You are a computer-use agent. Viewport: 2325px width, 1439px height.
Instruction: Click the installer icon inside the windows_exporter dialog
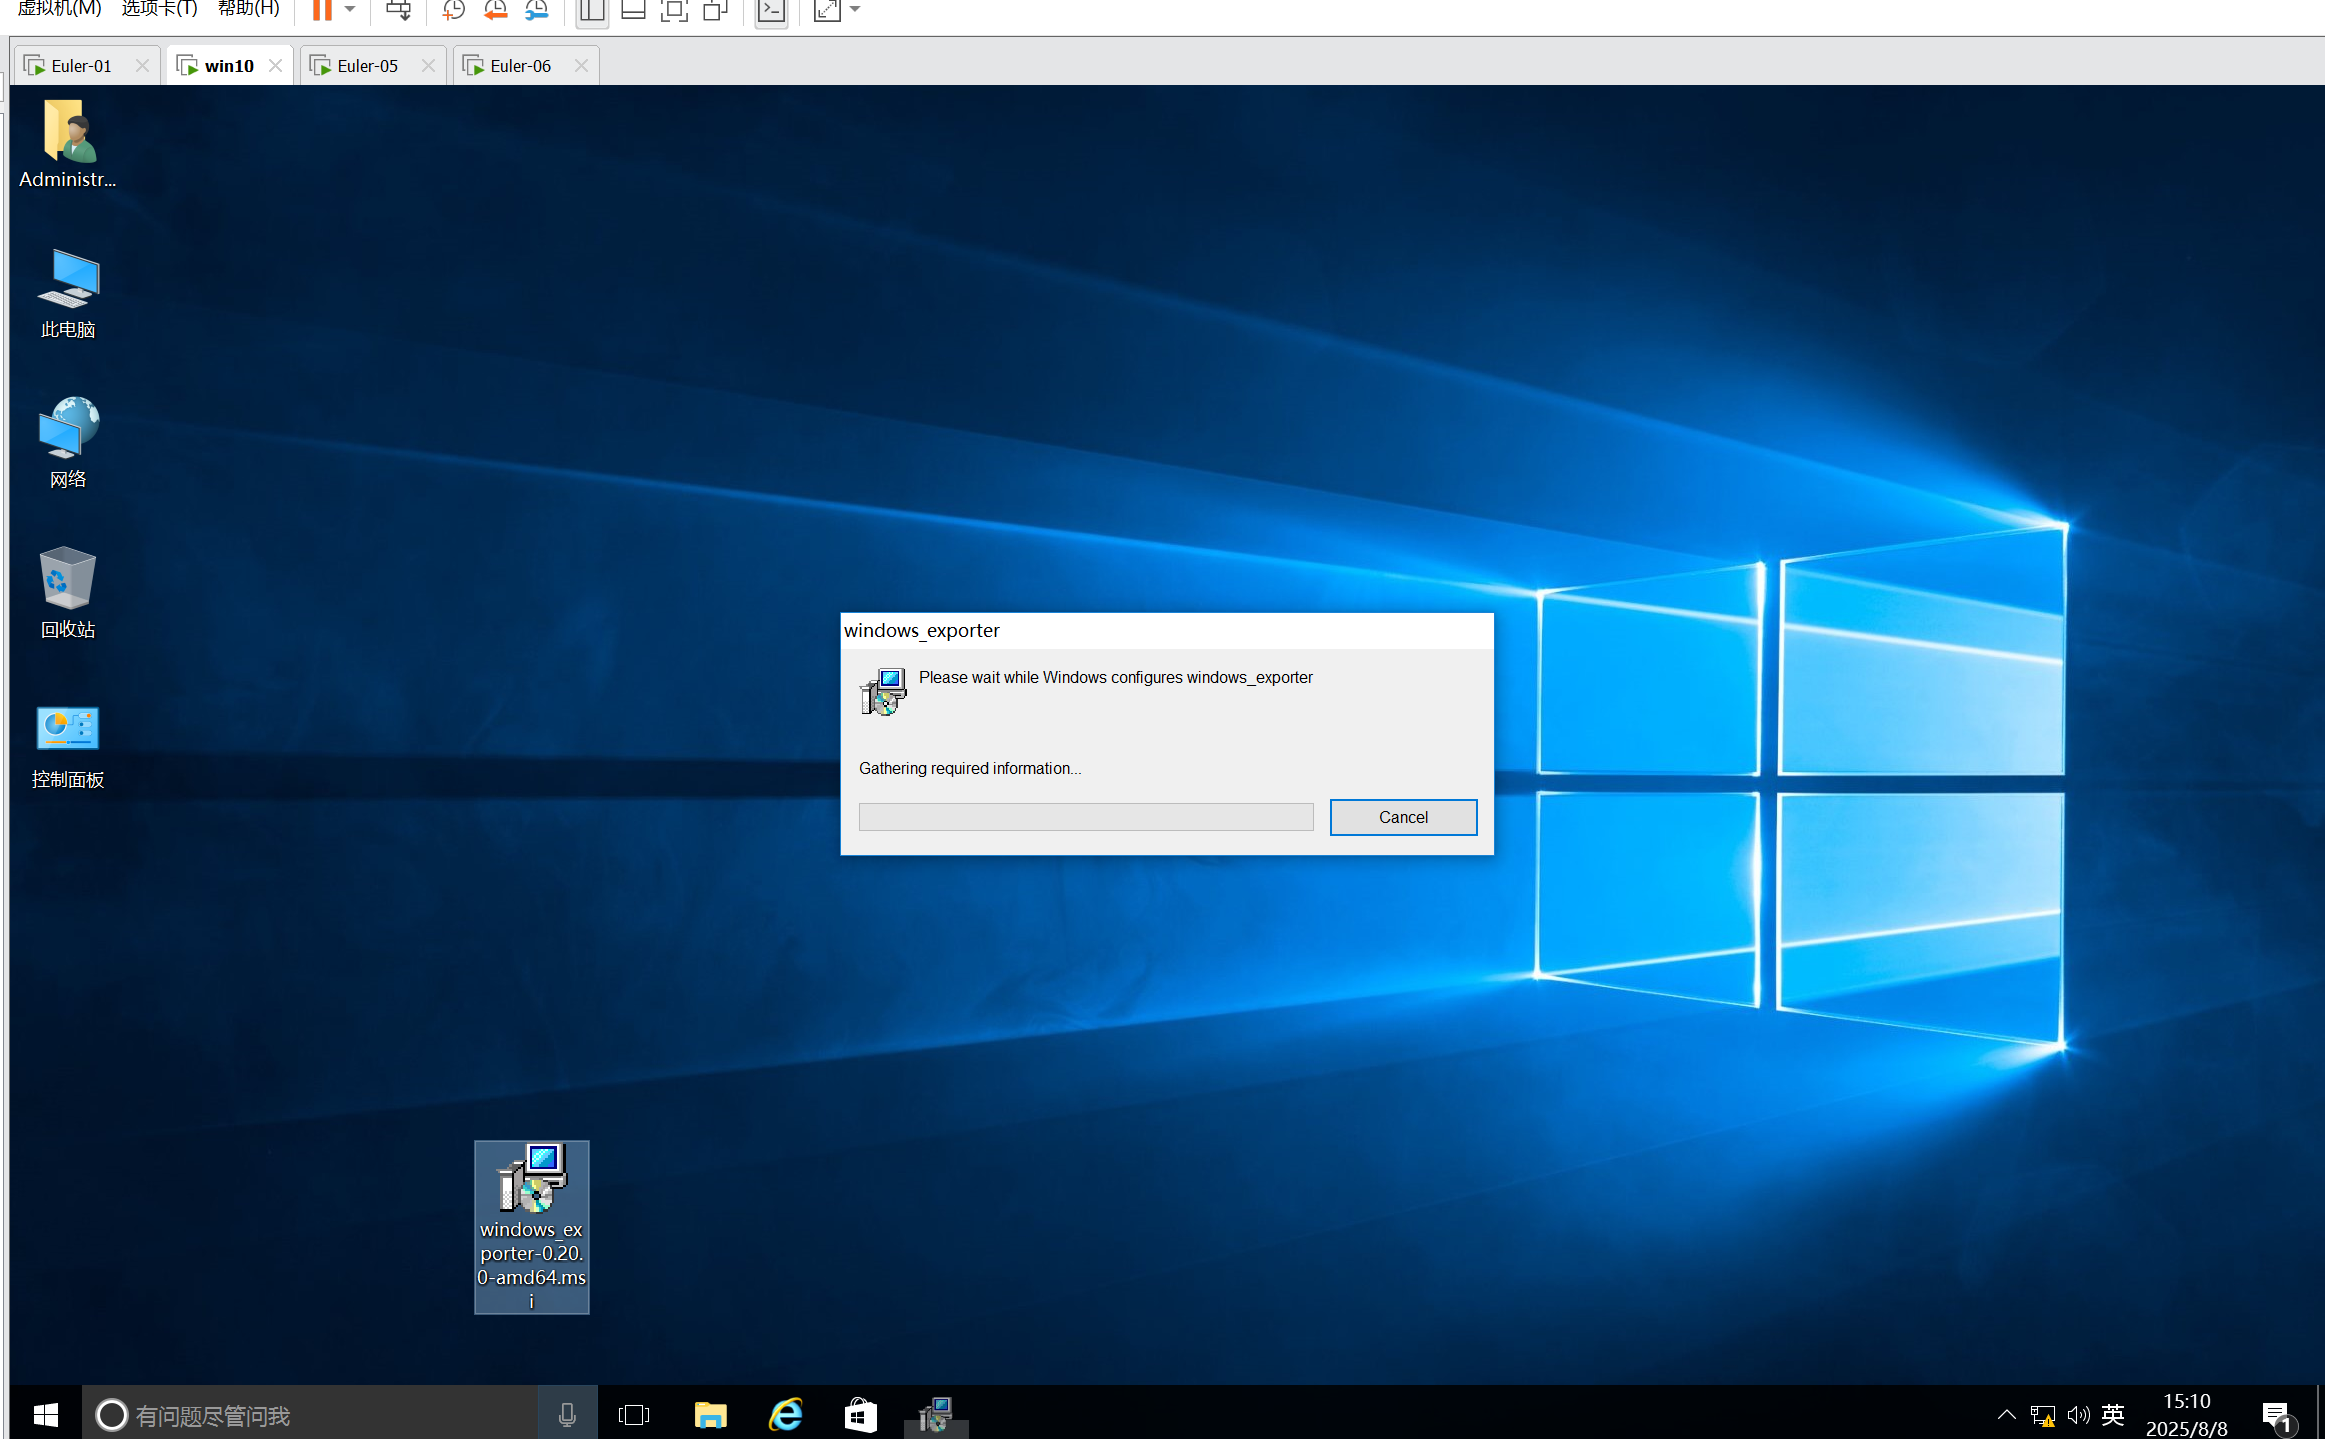[x=883, y=692]
